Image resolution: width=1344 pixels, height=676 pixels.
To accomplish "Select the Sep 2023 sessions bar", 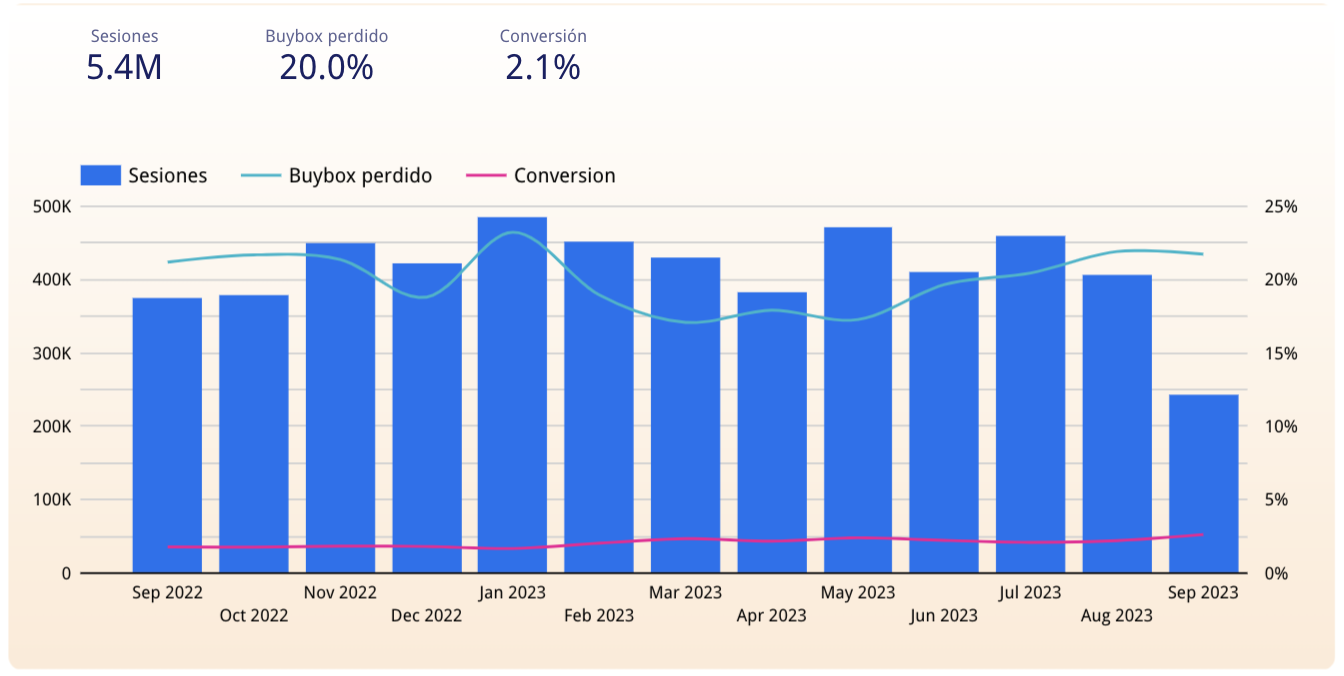I will coord(1203,484).
